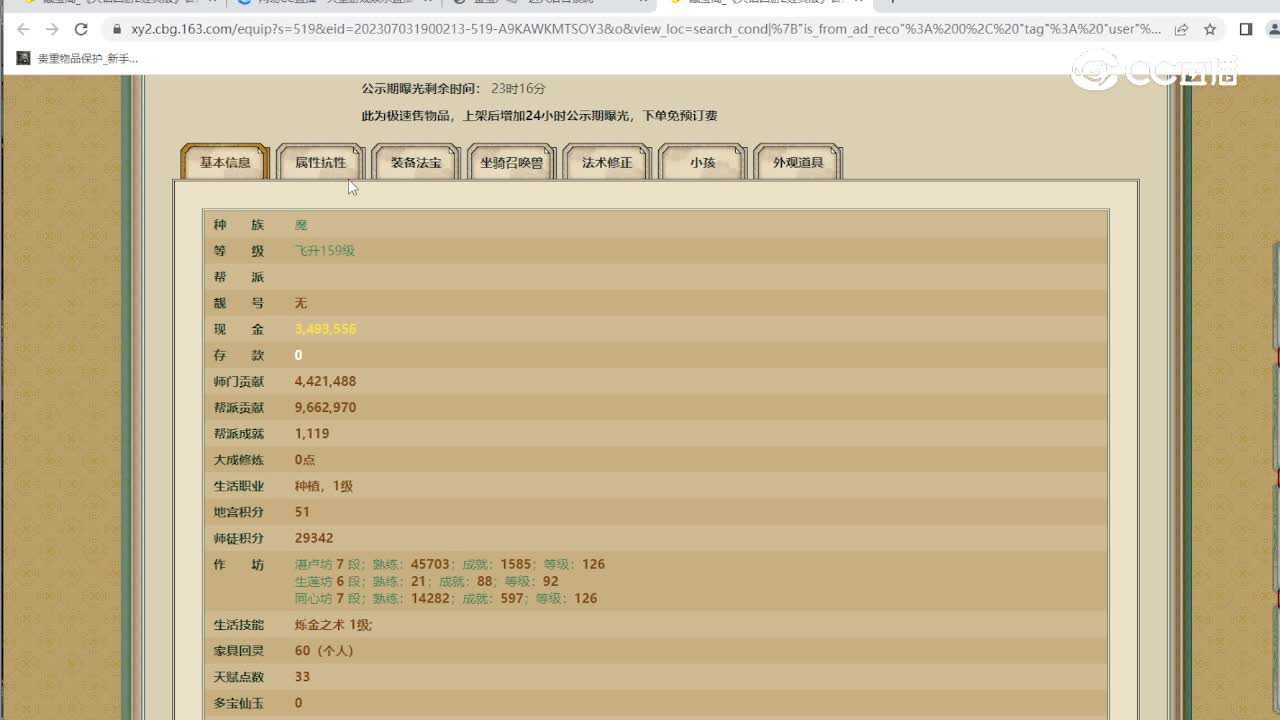
Task: Switch to the 基本信息 tab
Action: click(225, 162)
